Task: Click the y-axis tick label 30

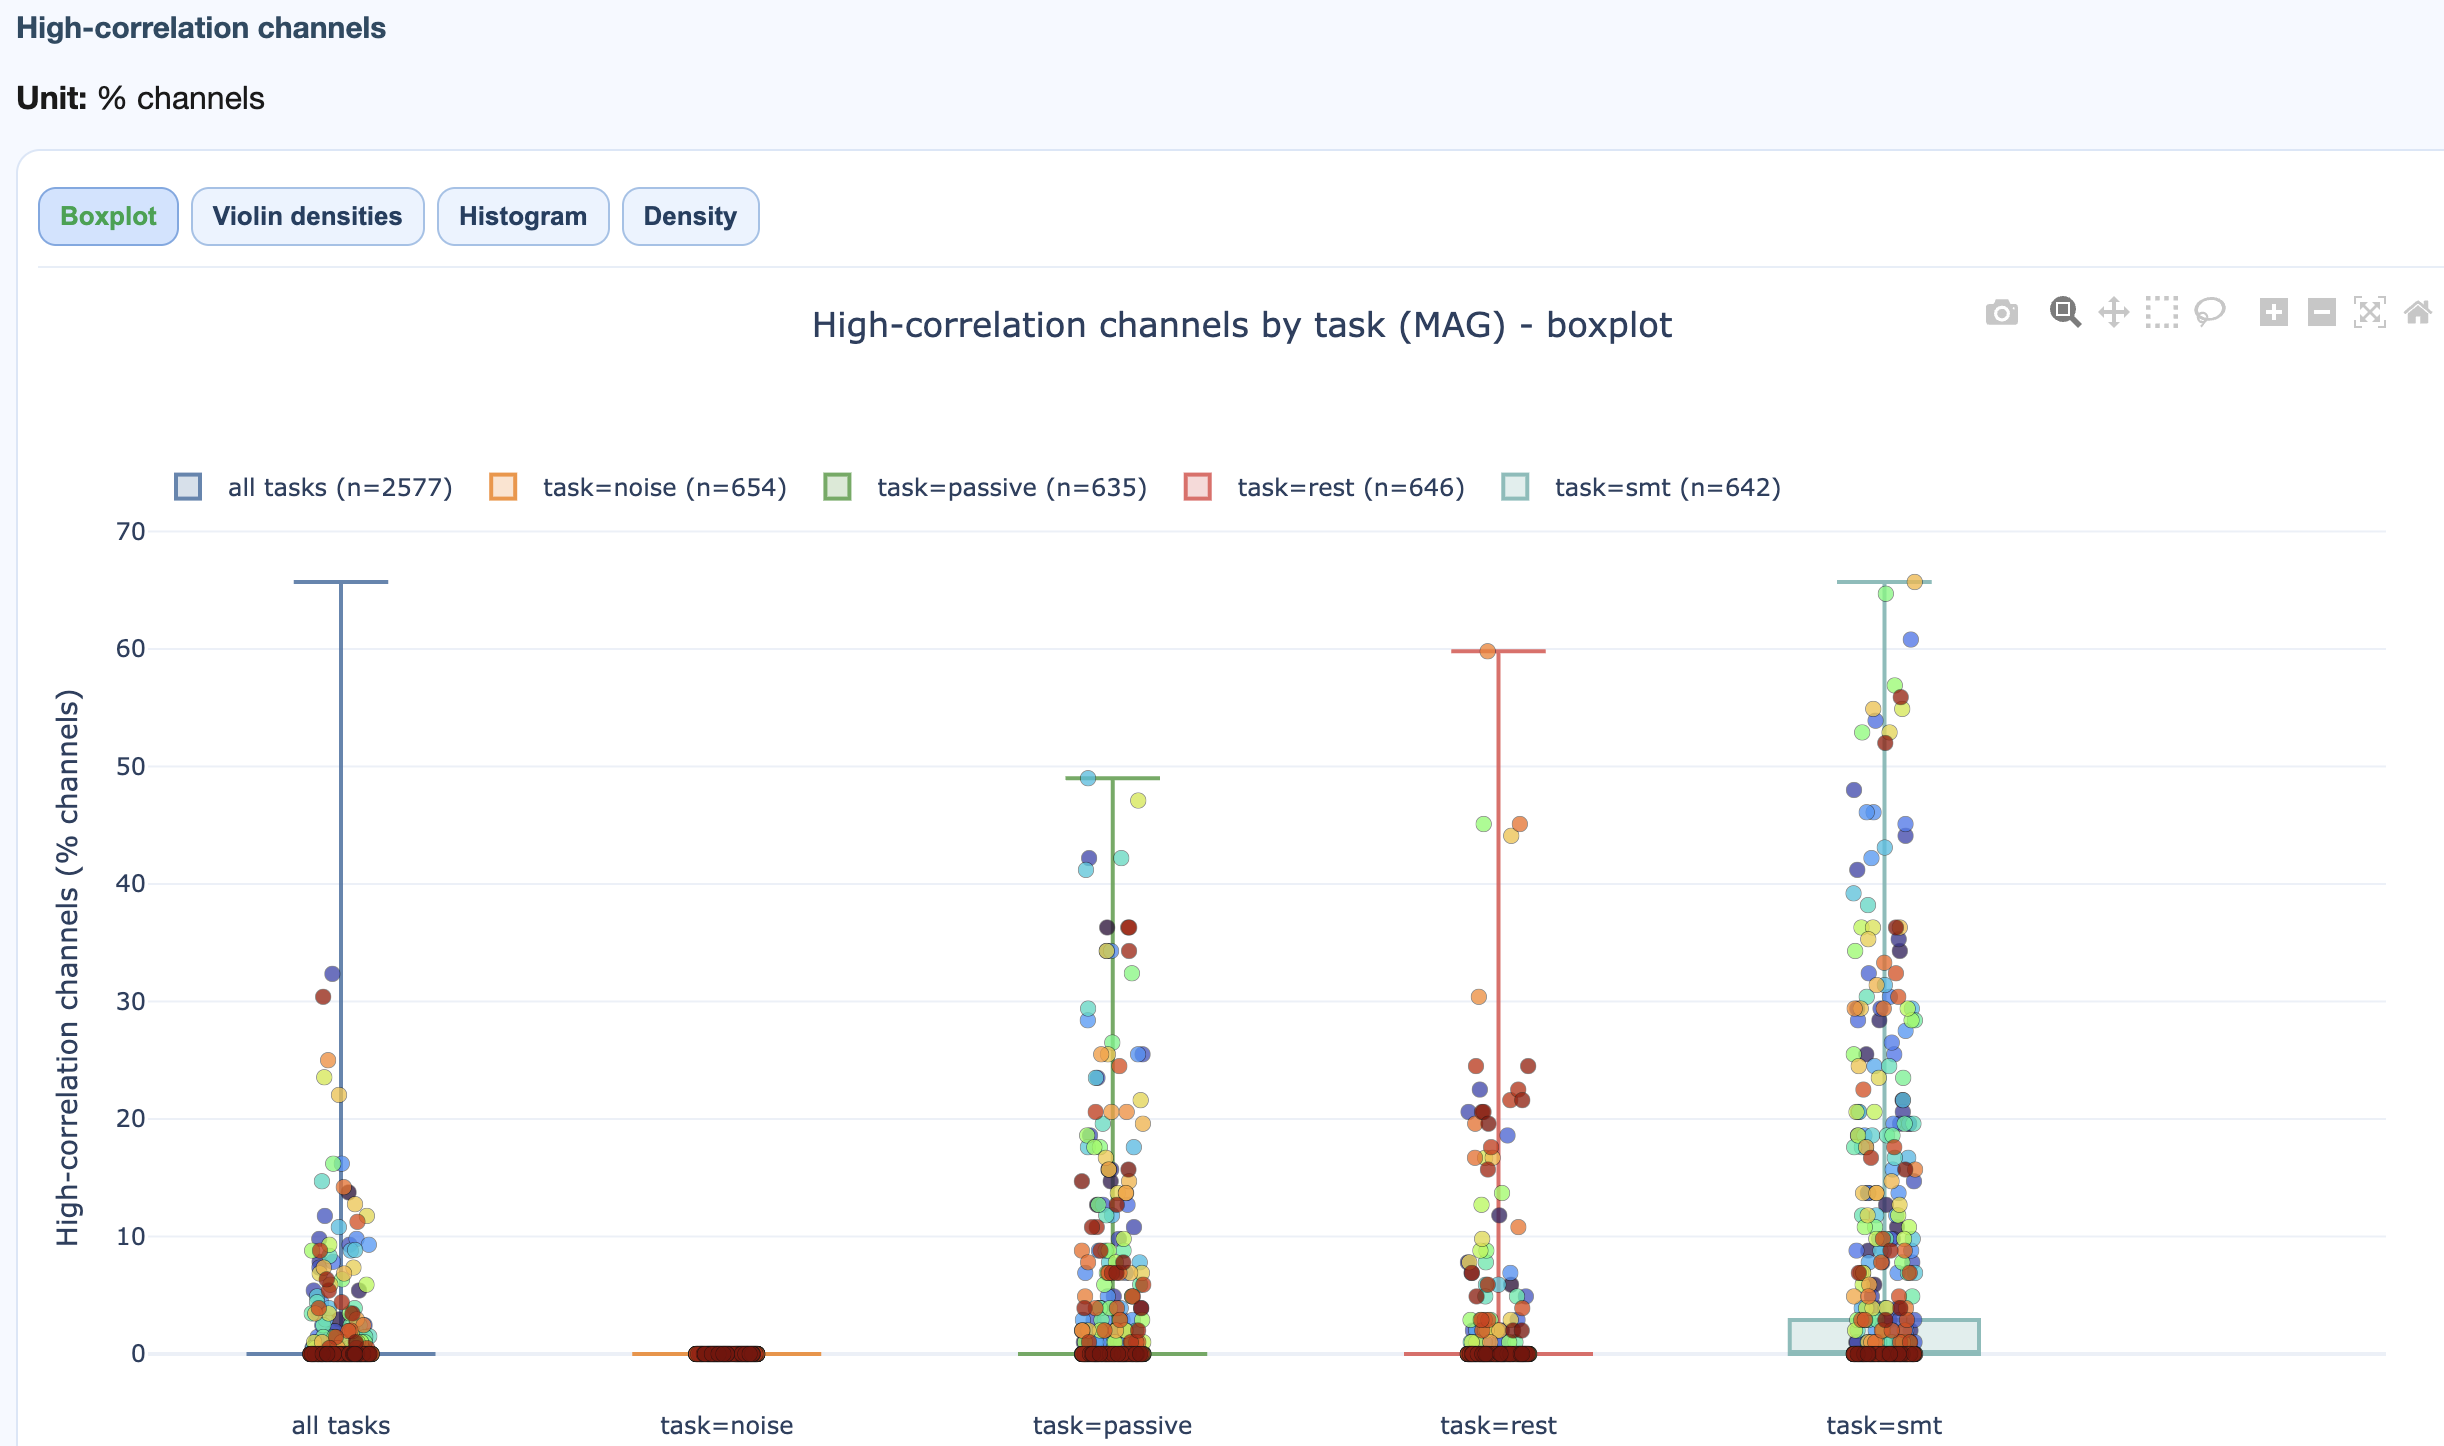Action: [131, 1001]
